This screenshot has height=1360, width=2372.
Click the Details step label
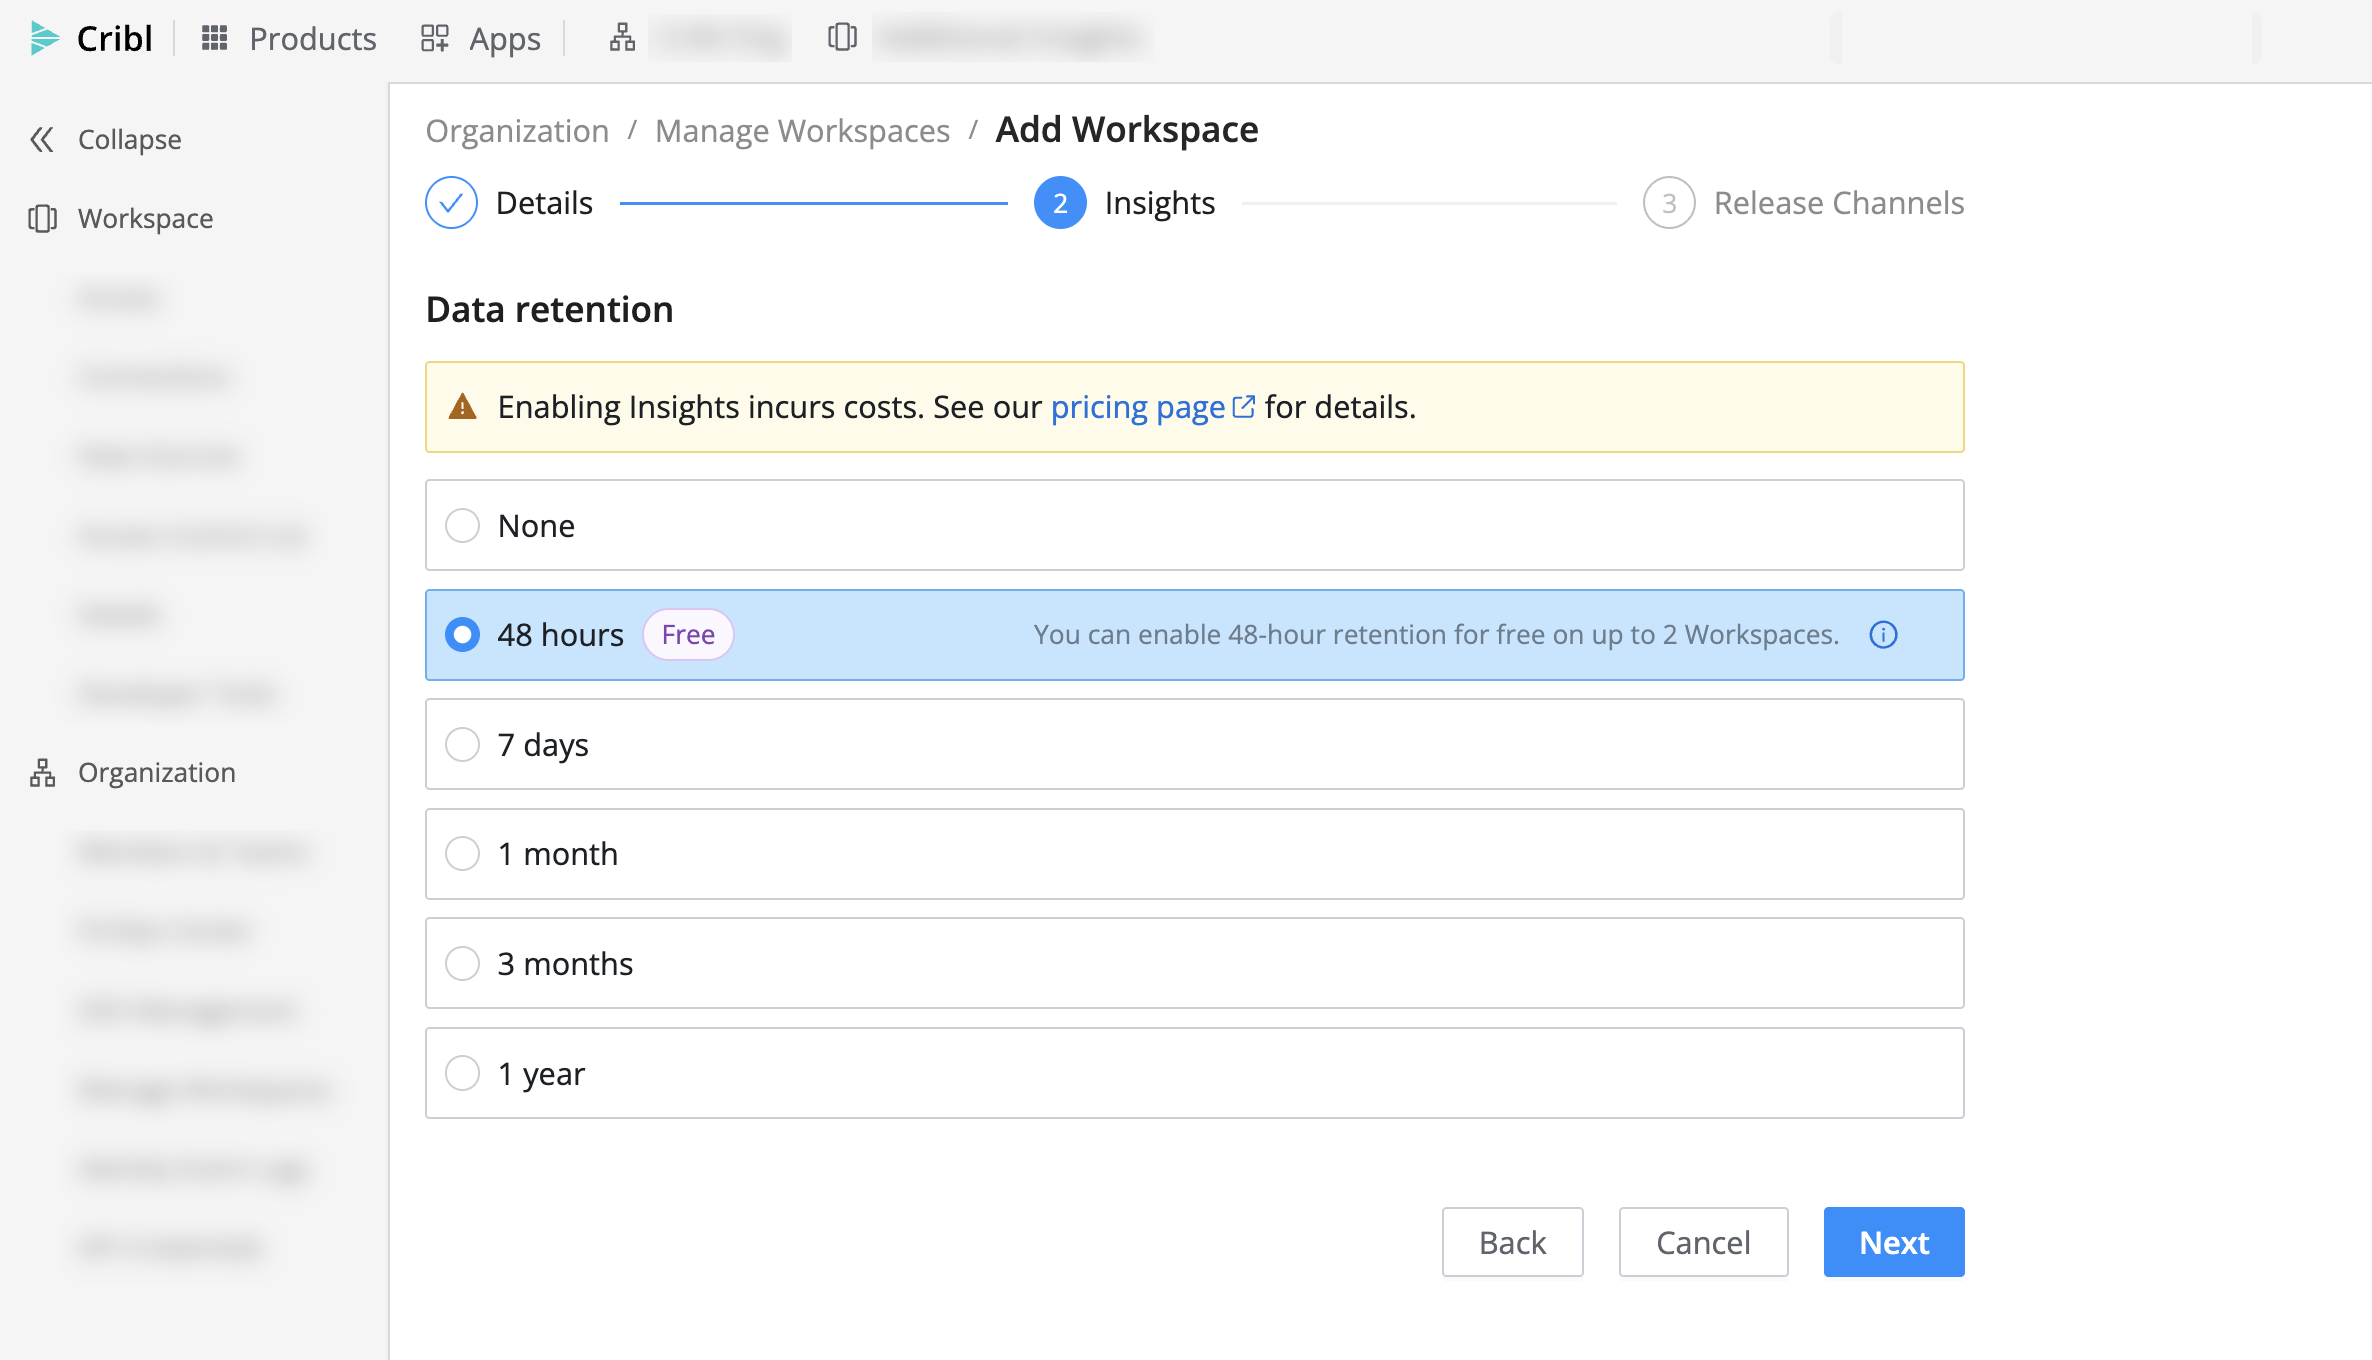pyautogui.click(x=544, y=203)
